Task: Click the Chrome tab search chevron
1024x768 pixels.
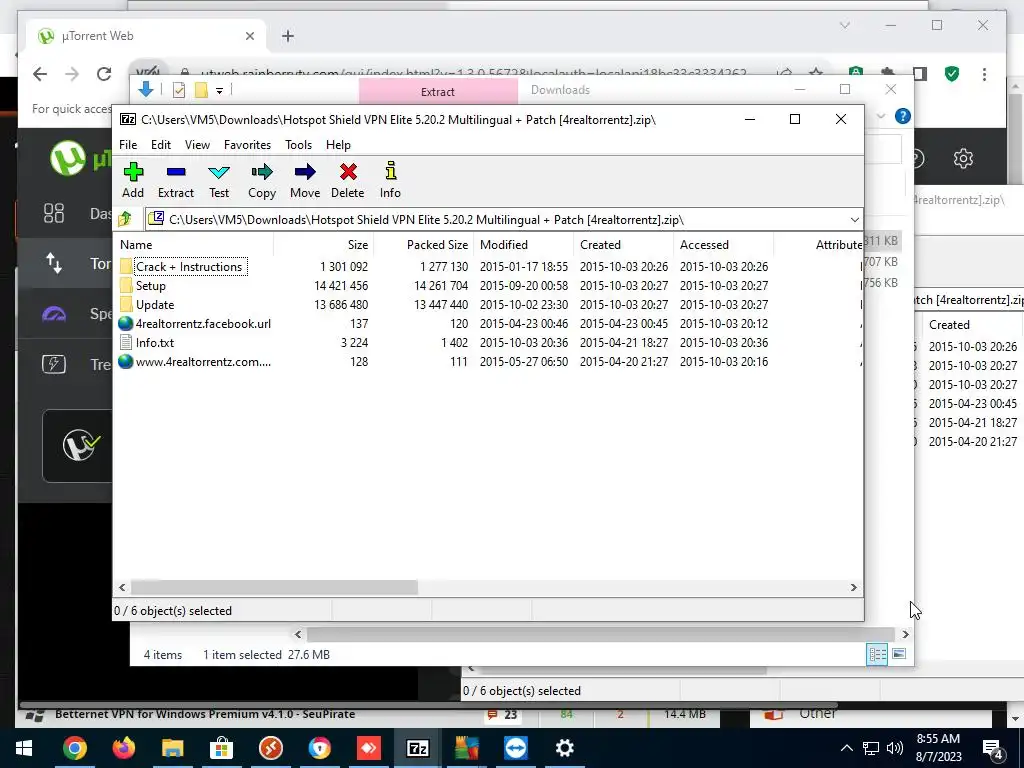Action: [x=844, y=25]
